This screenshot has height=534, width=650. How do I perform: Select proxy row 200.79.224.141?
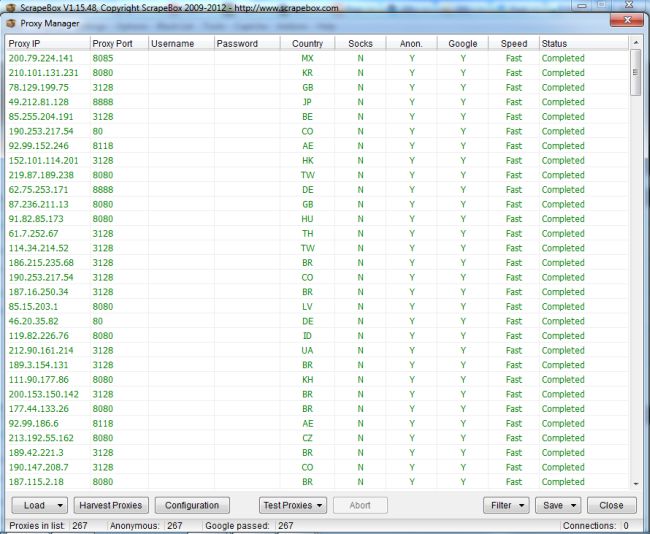[318, 58]
